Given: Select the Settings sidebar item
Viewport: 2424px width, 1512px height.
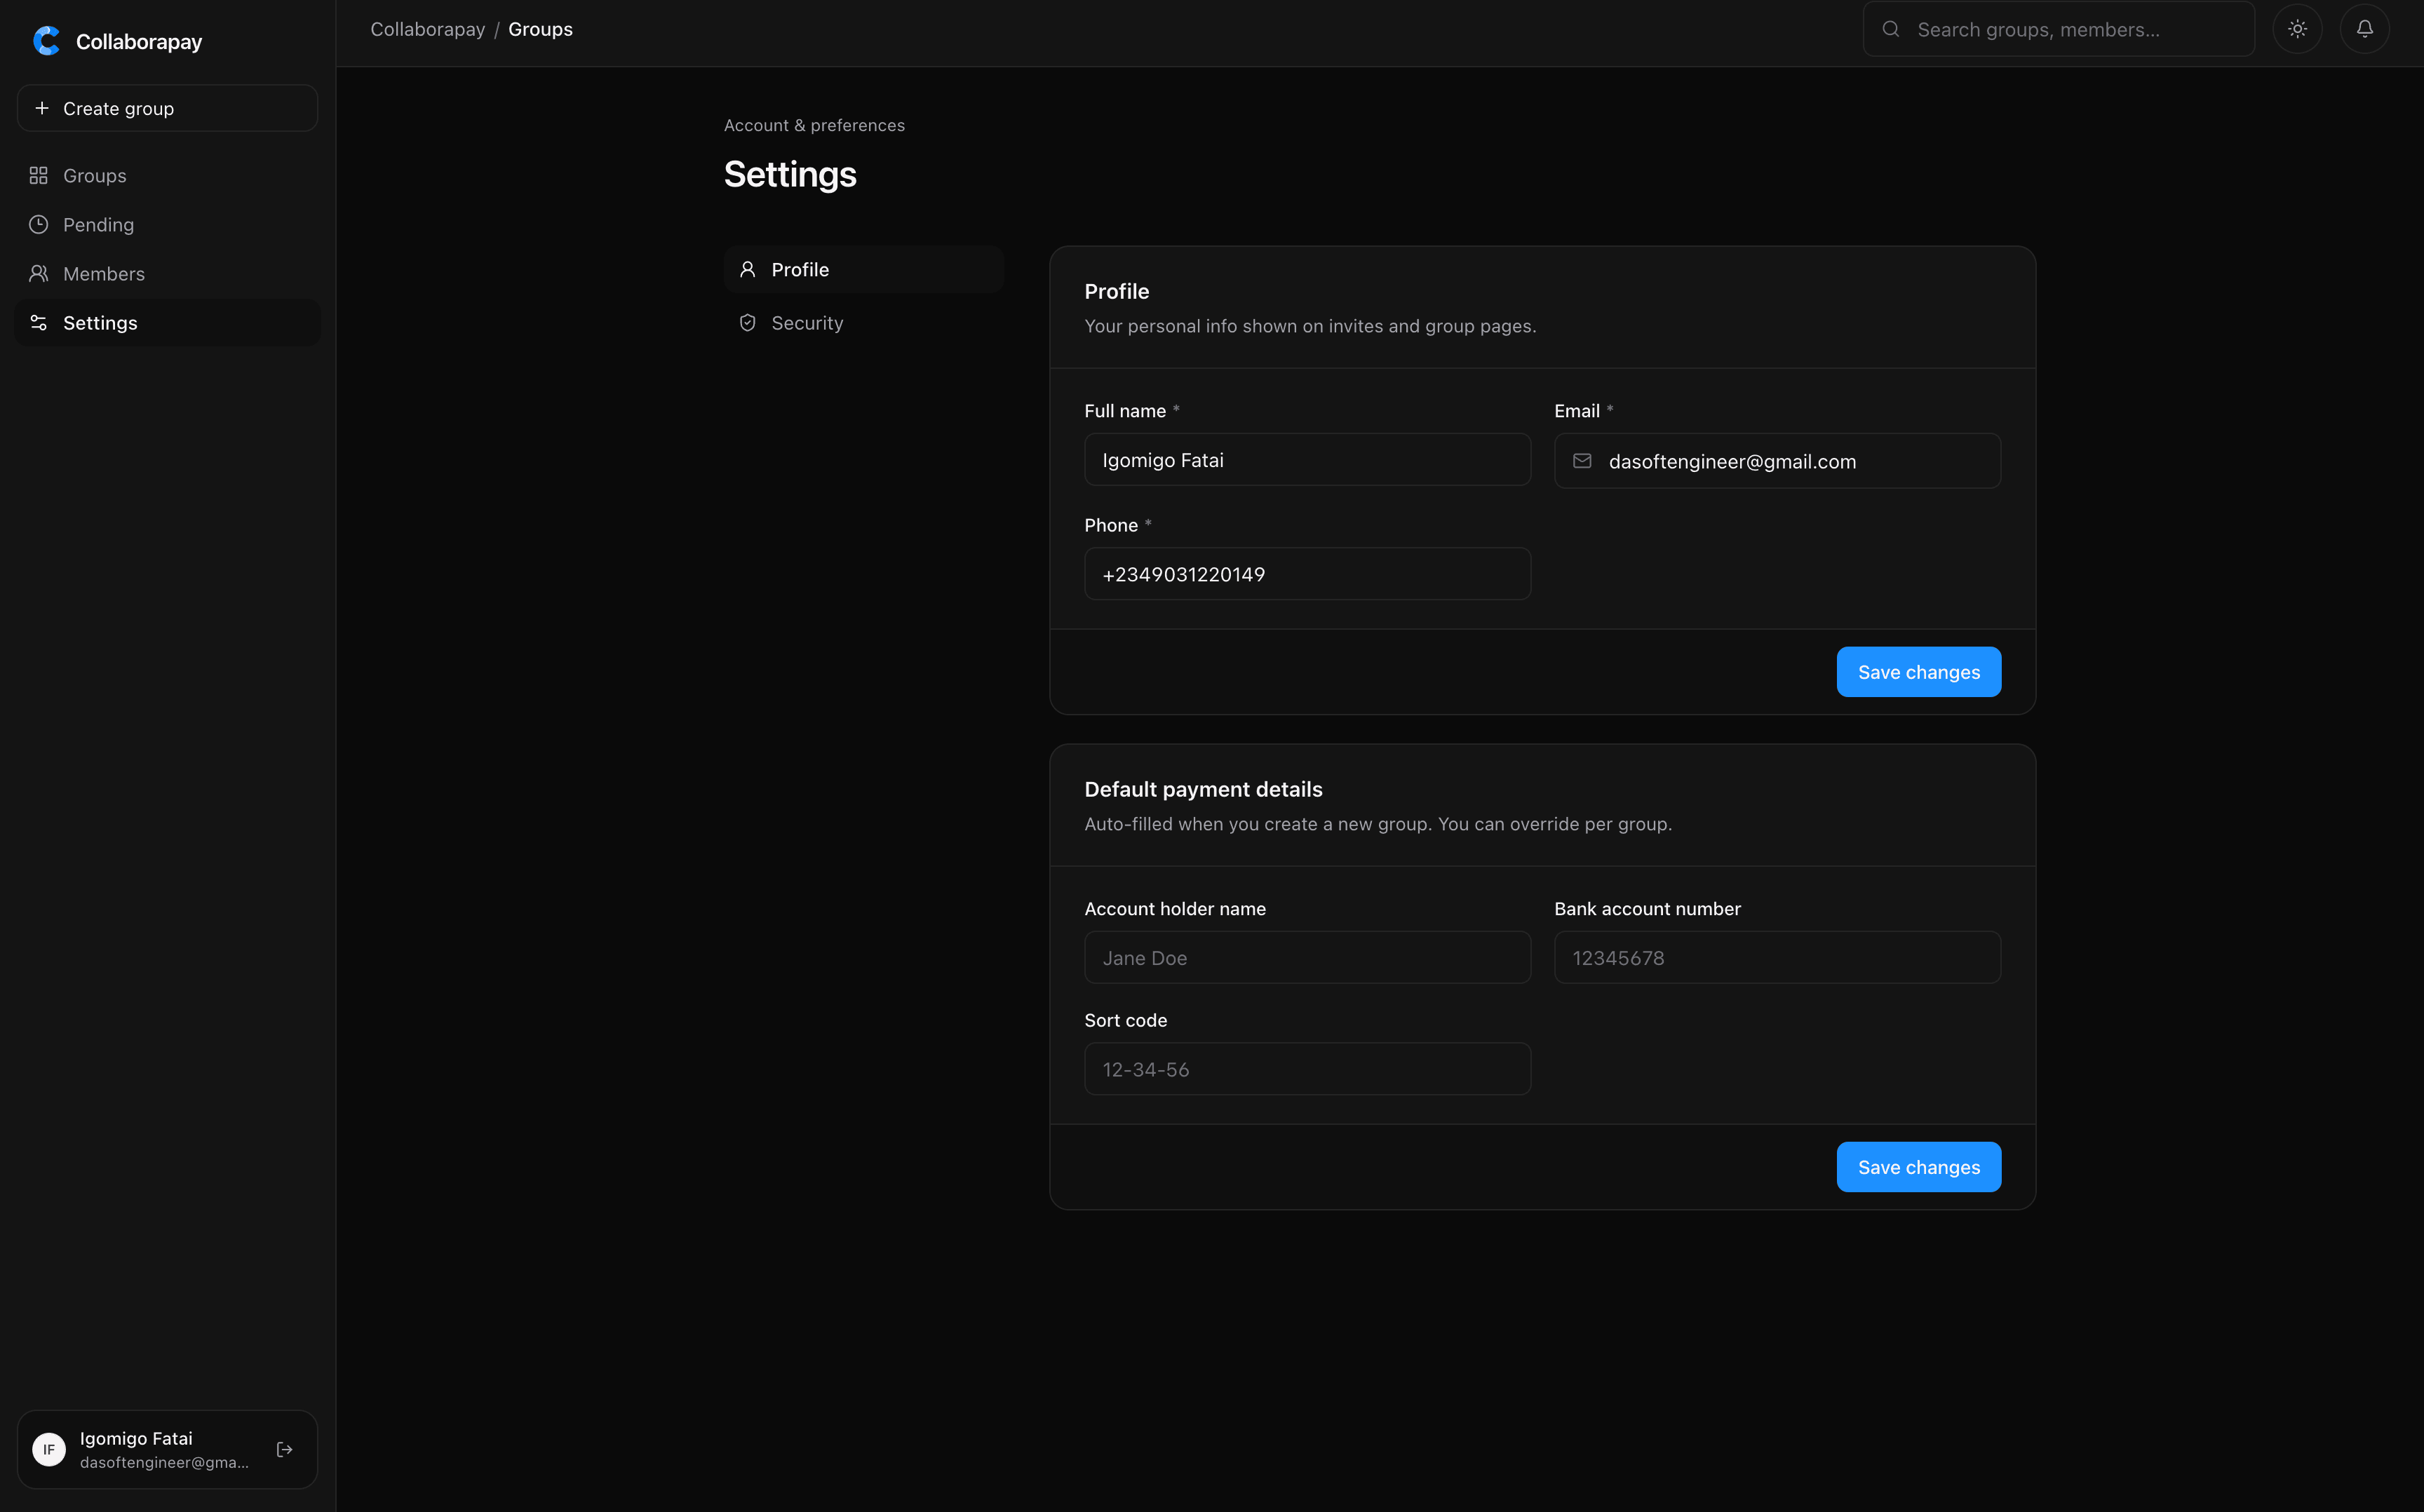Looking at the screenshot, I should tap(168, 323).
